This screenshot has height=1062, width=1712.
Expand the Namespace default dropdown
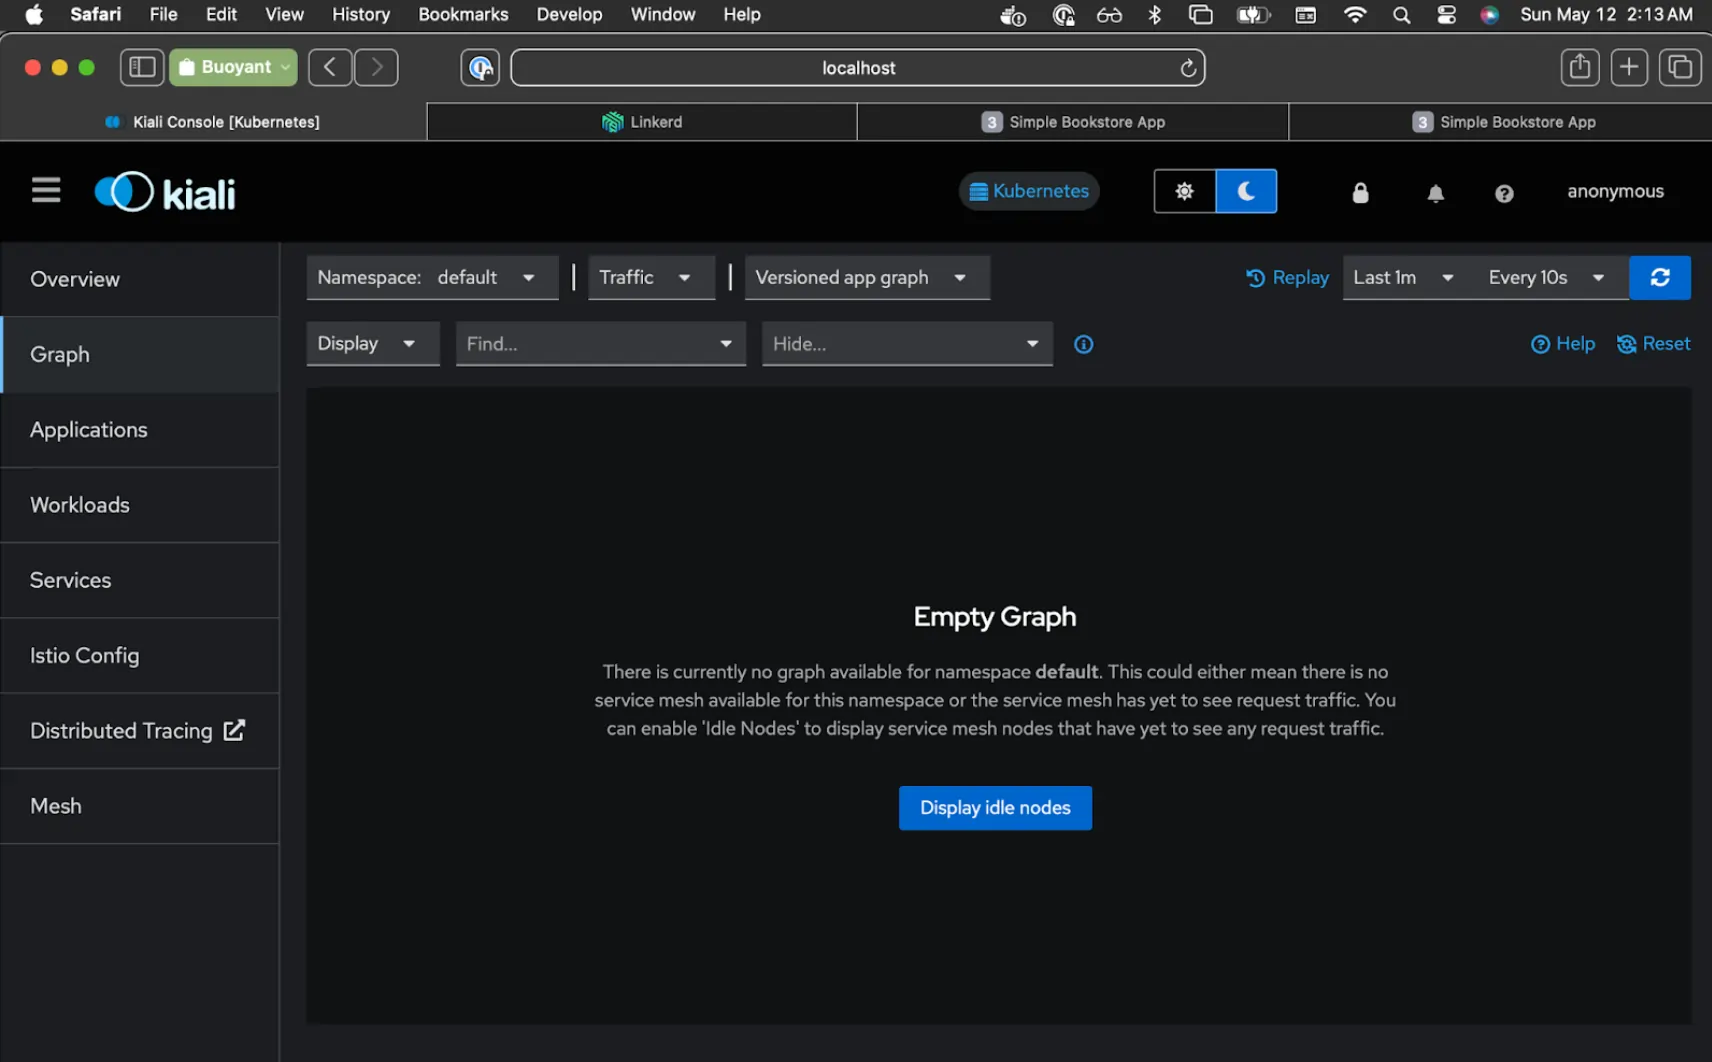[x=432, y=277]
